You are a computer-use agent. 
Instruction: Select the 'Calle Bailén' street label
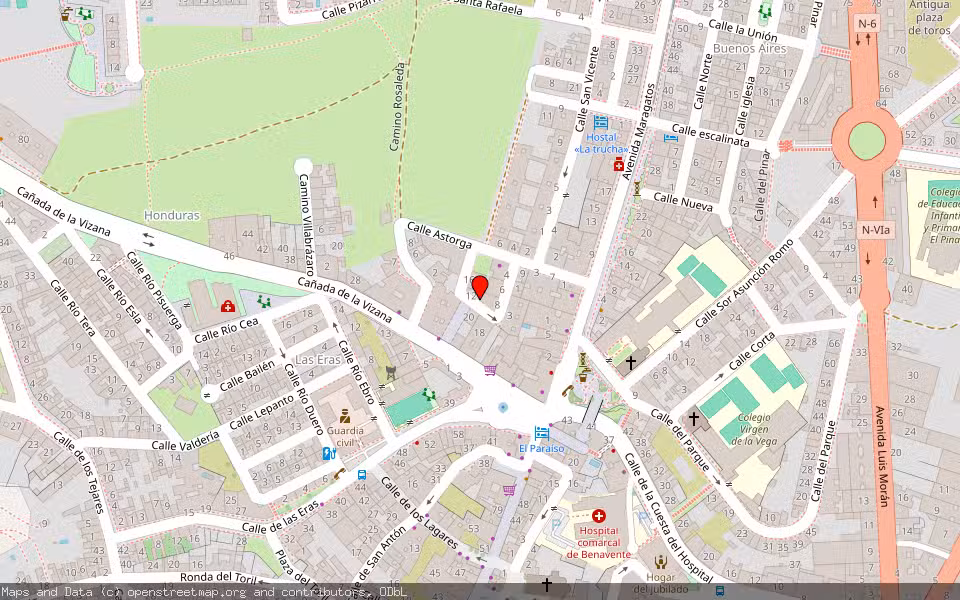coord(247,375)
